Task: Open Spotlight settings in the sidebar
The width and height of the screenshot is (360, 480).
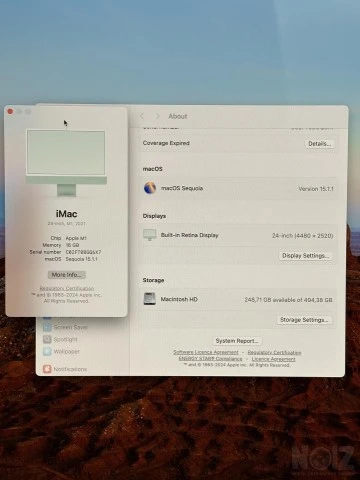Action: pos(60,339)
